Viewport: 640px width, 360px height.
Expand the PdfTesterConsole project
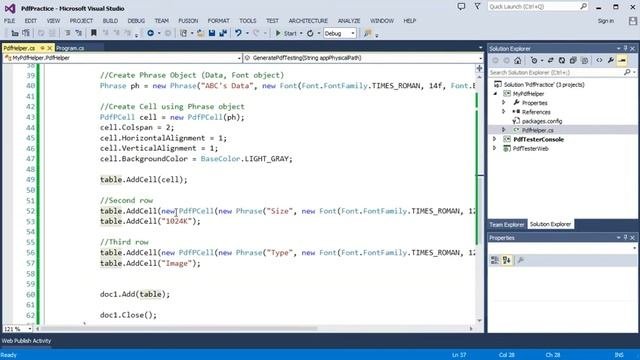pyautogui.click(x=495, y=139)
